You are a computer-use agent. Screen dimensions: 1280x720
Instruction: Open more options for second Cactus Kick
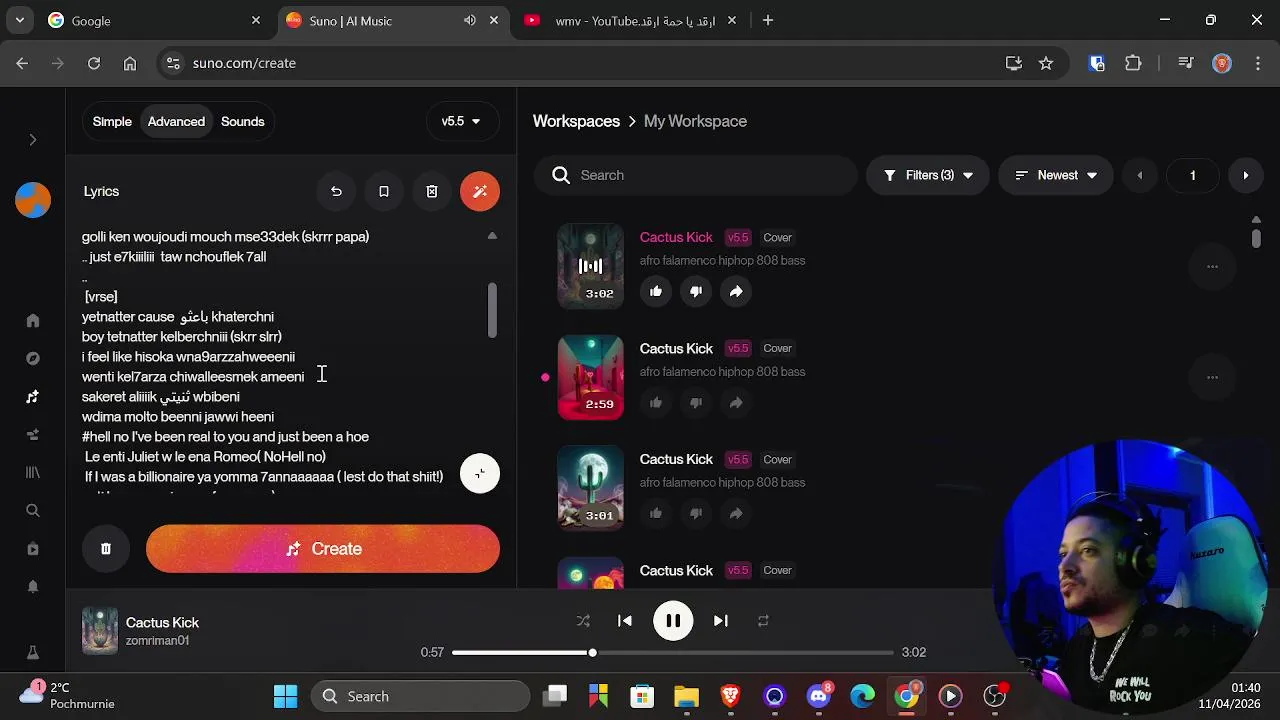1212,377
